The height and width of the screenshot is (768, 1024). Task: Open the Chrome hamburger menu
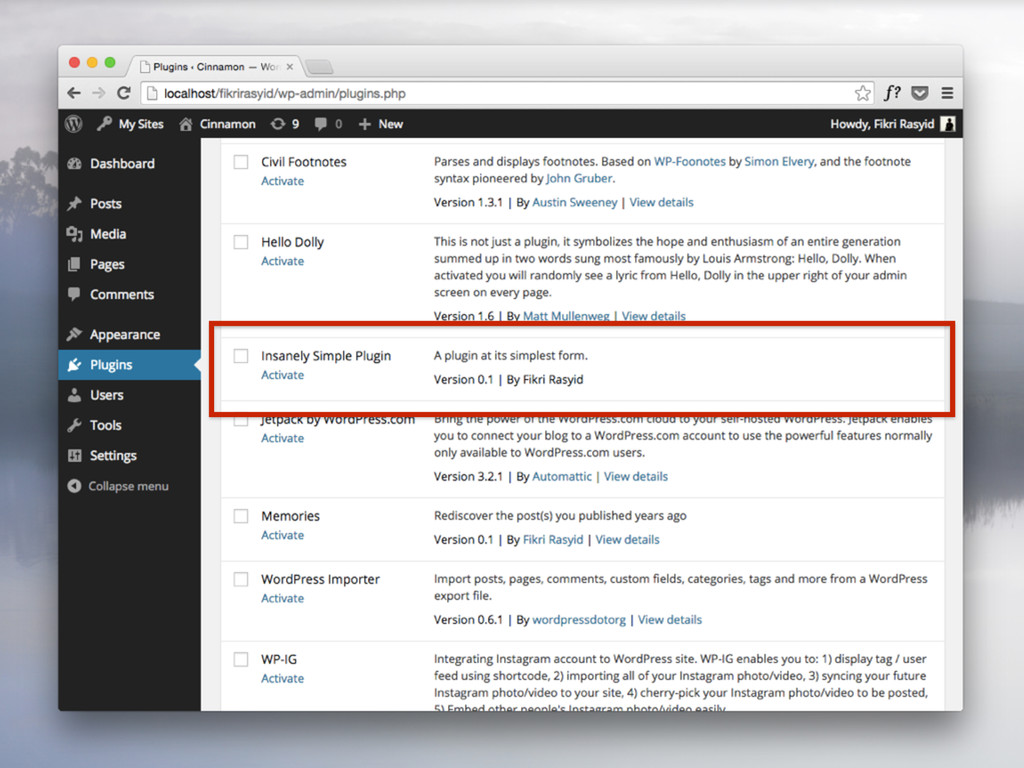tap(947, 93)
